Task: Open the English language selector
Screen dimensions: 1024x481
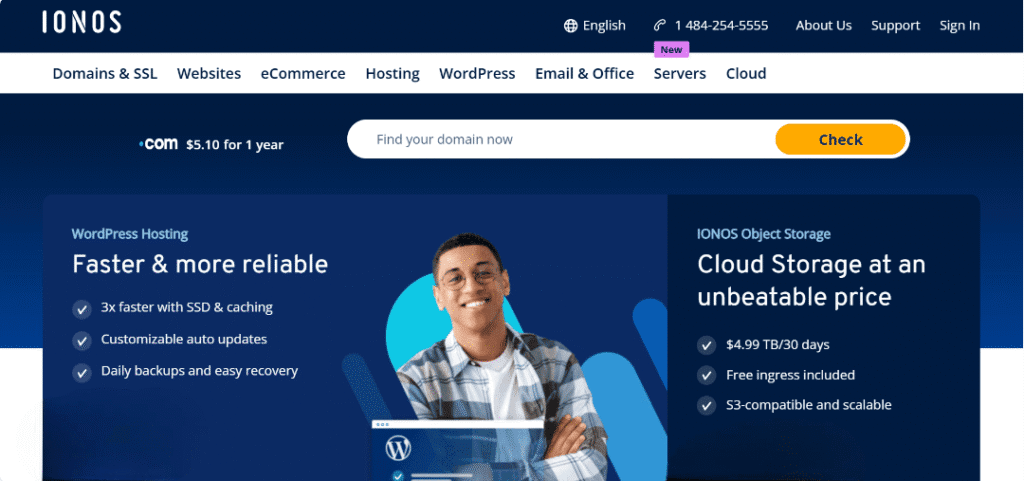Action: (595, 25)
